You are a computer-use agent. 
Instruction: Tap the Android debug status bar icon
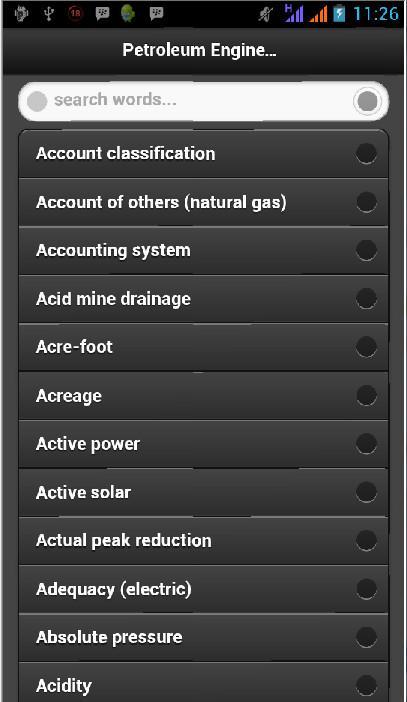(x=21, y=14)
